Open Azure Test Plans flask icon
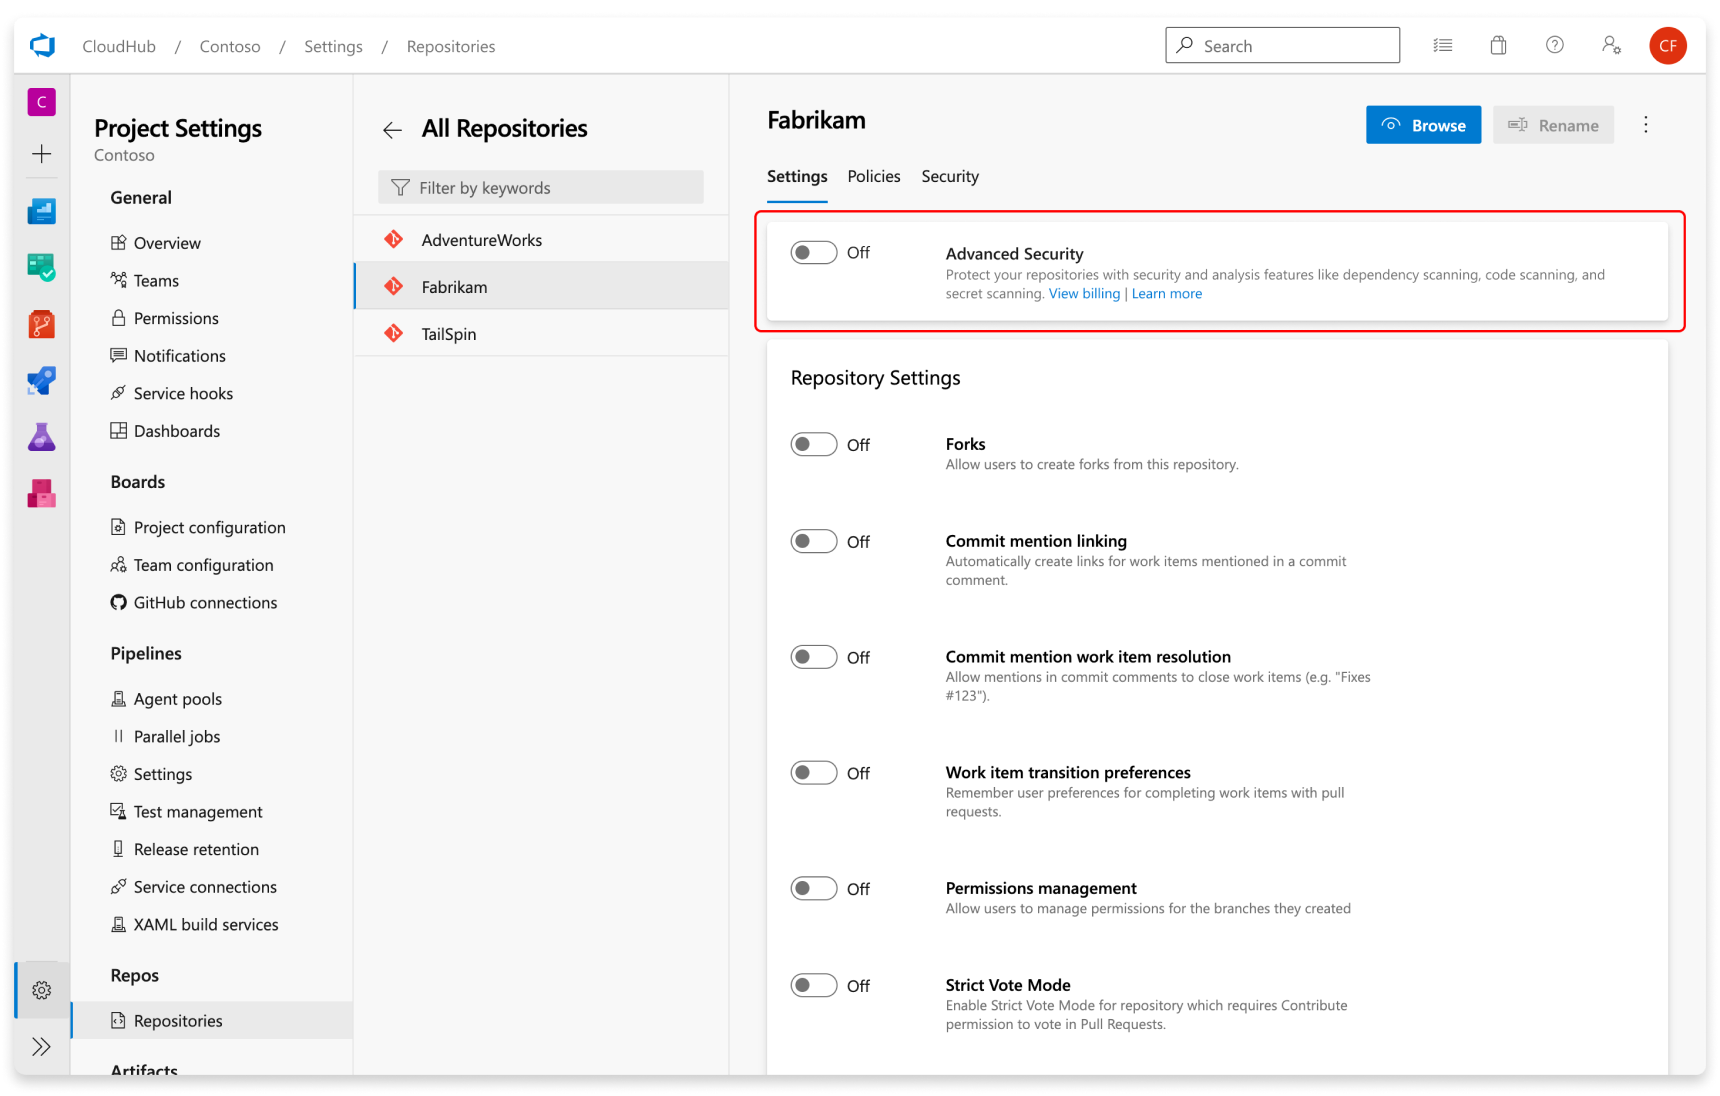 click(x=41, y=437)
